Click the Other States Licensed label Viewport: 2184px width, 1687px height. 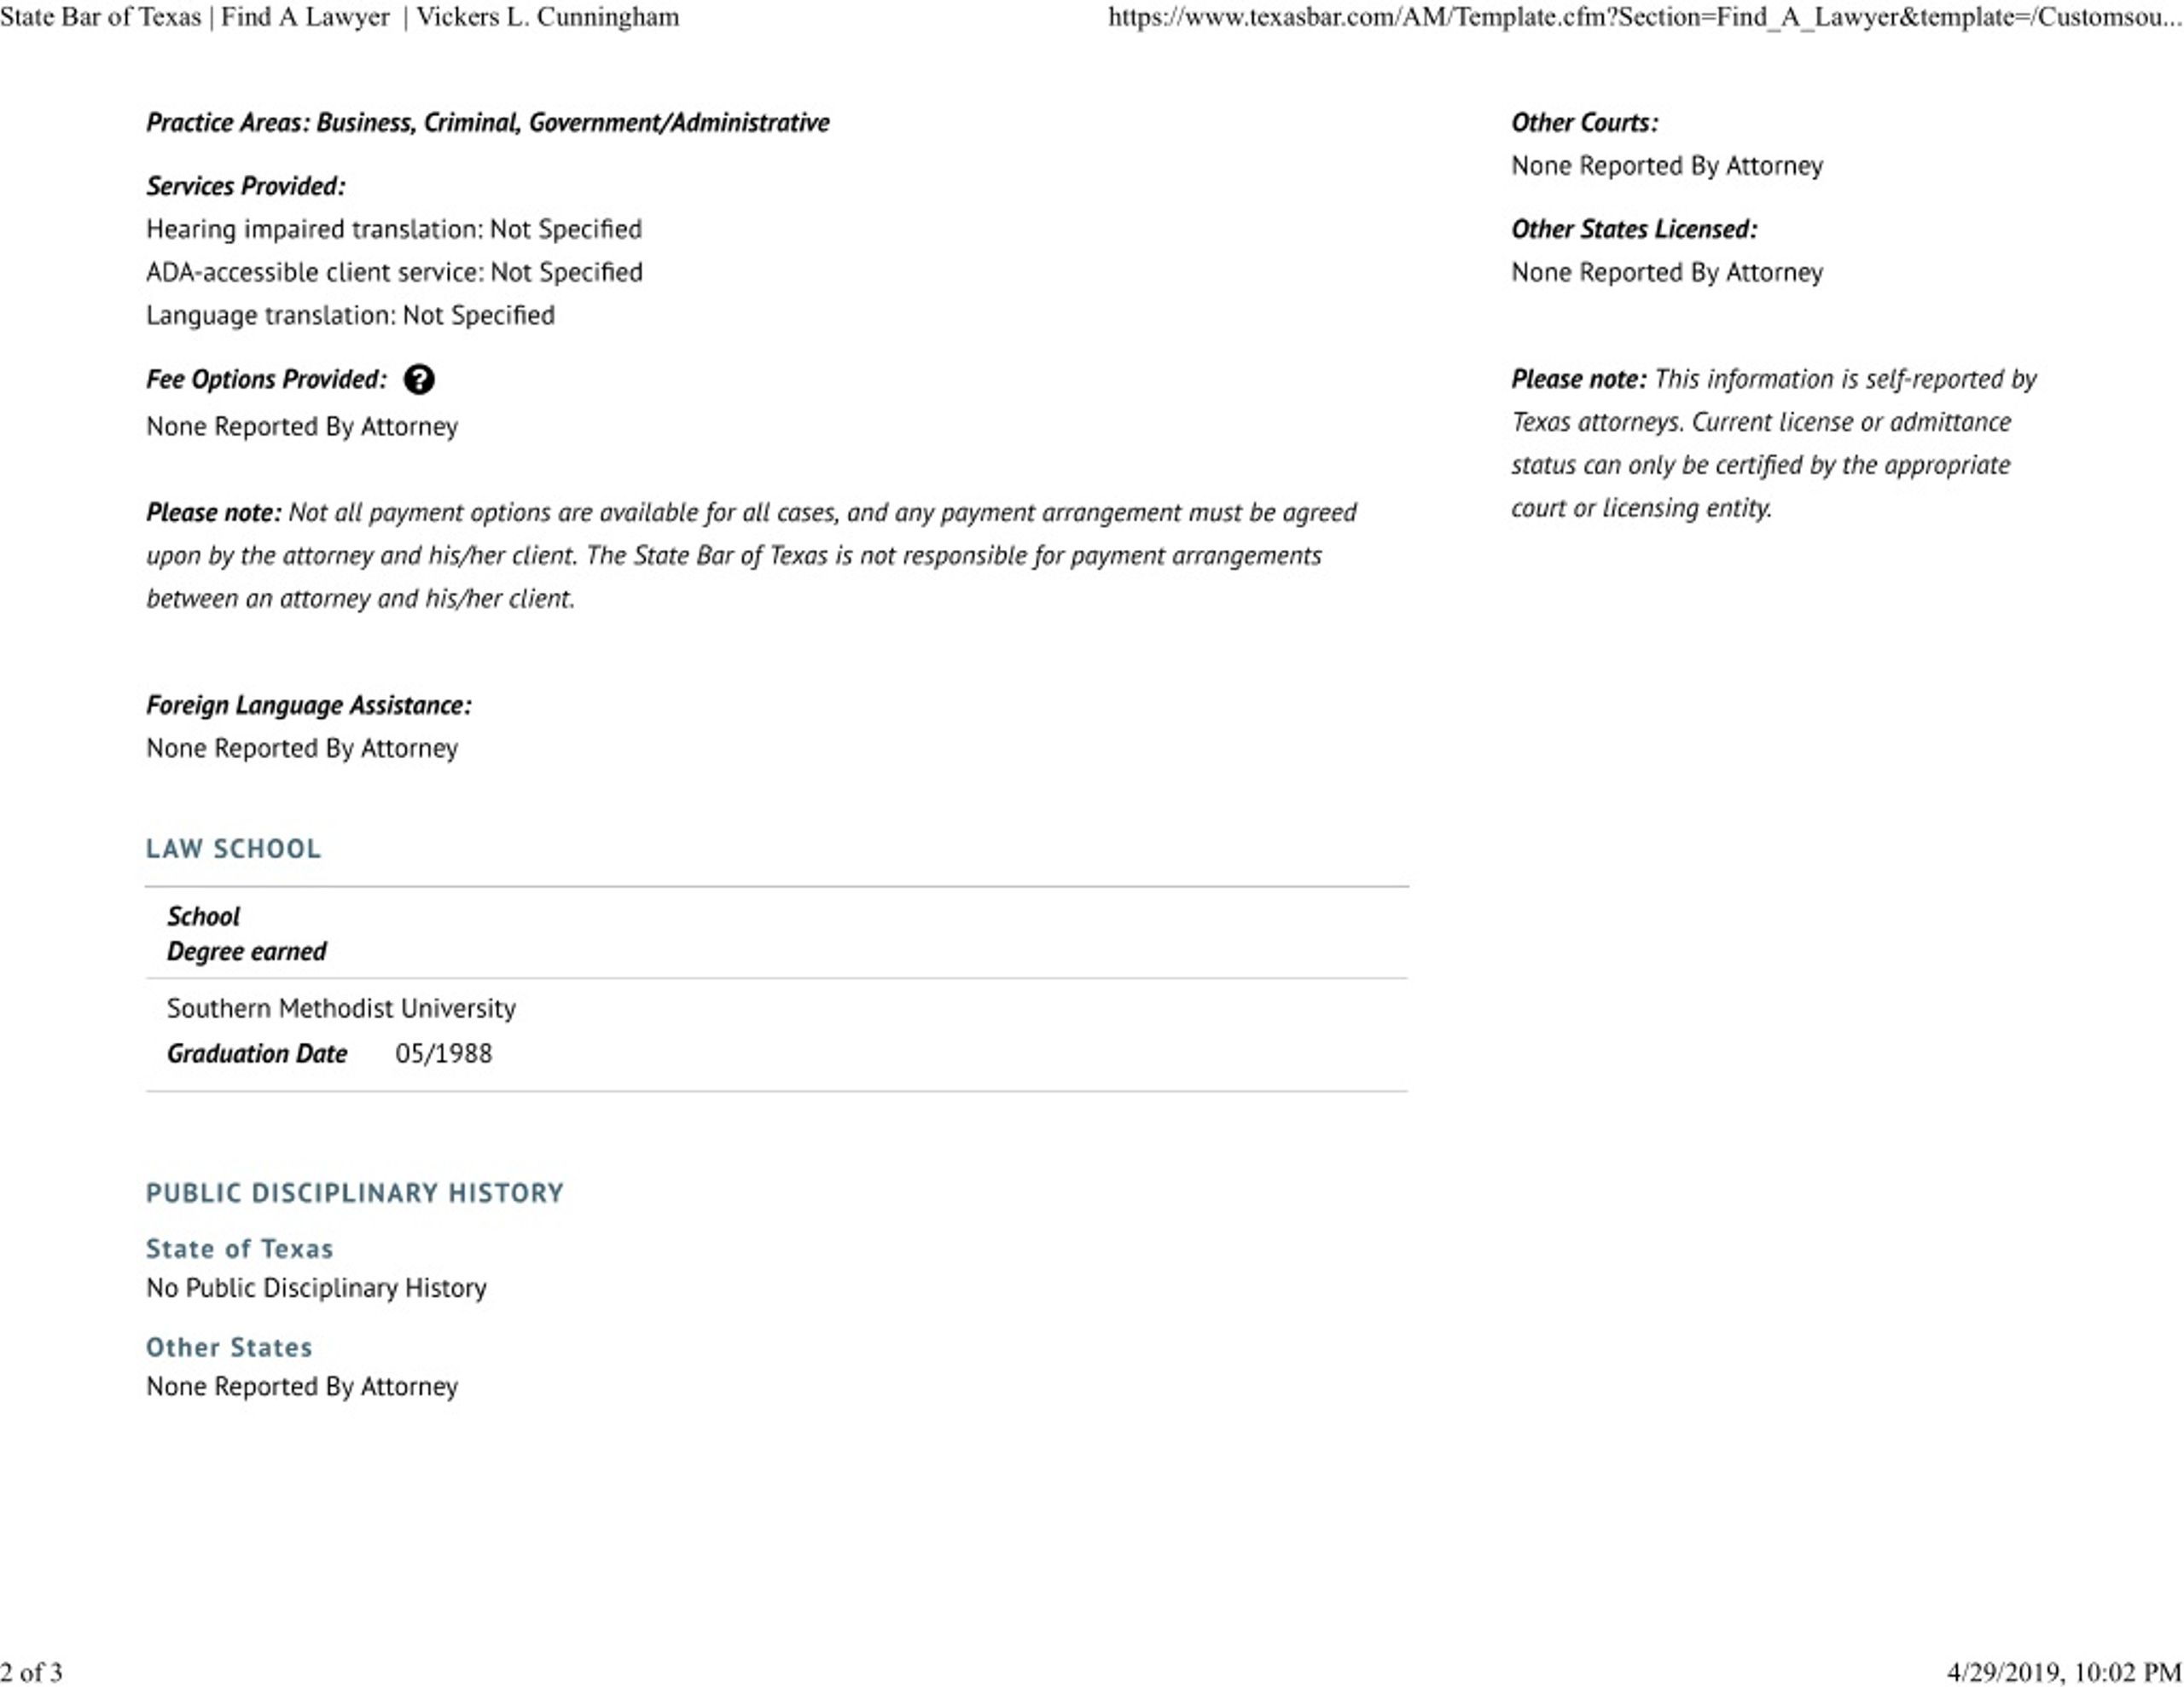1634,230
